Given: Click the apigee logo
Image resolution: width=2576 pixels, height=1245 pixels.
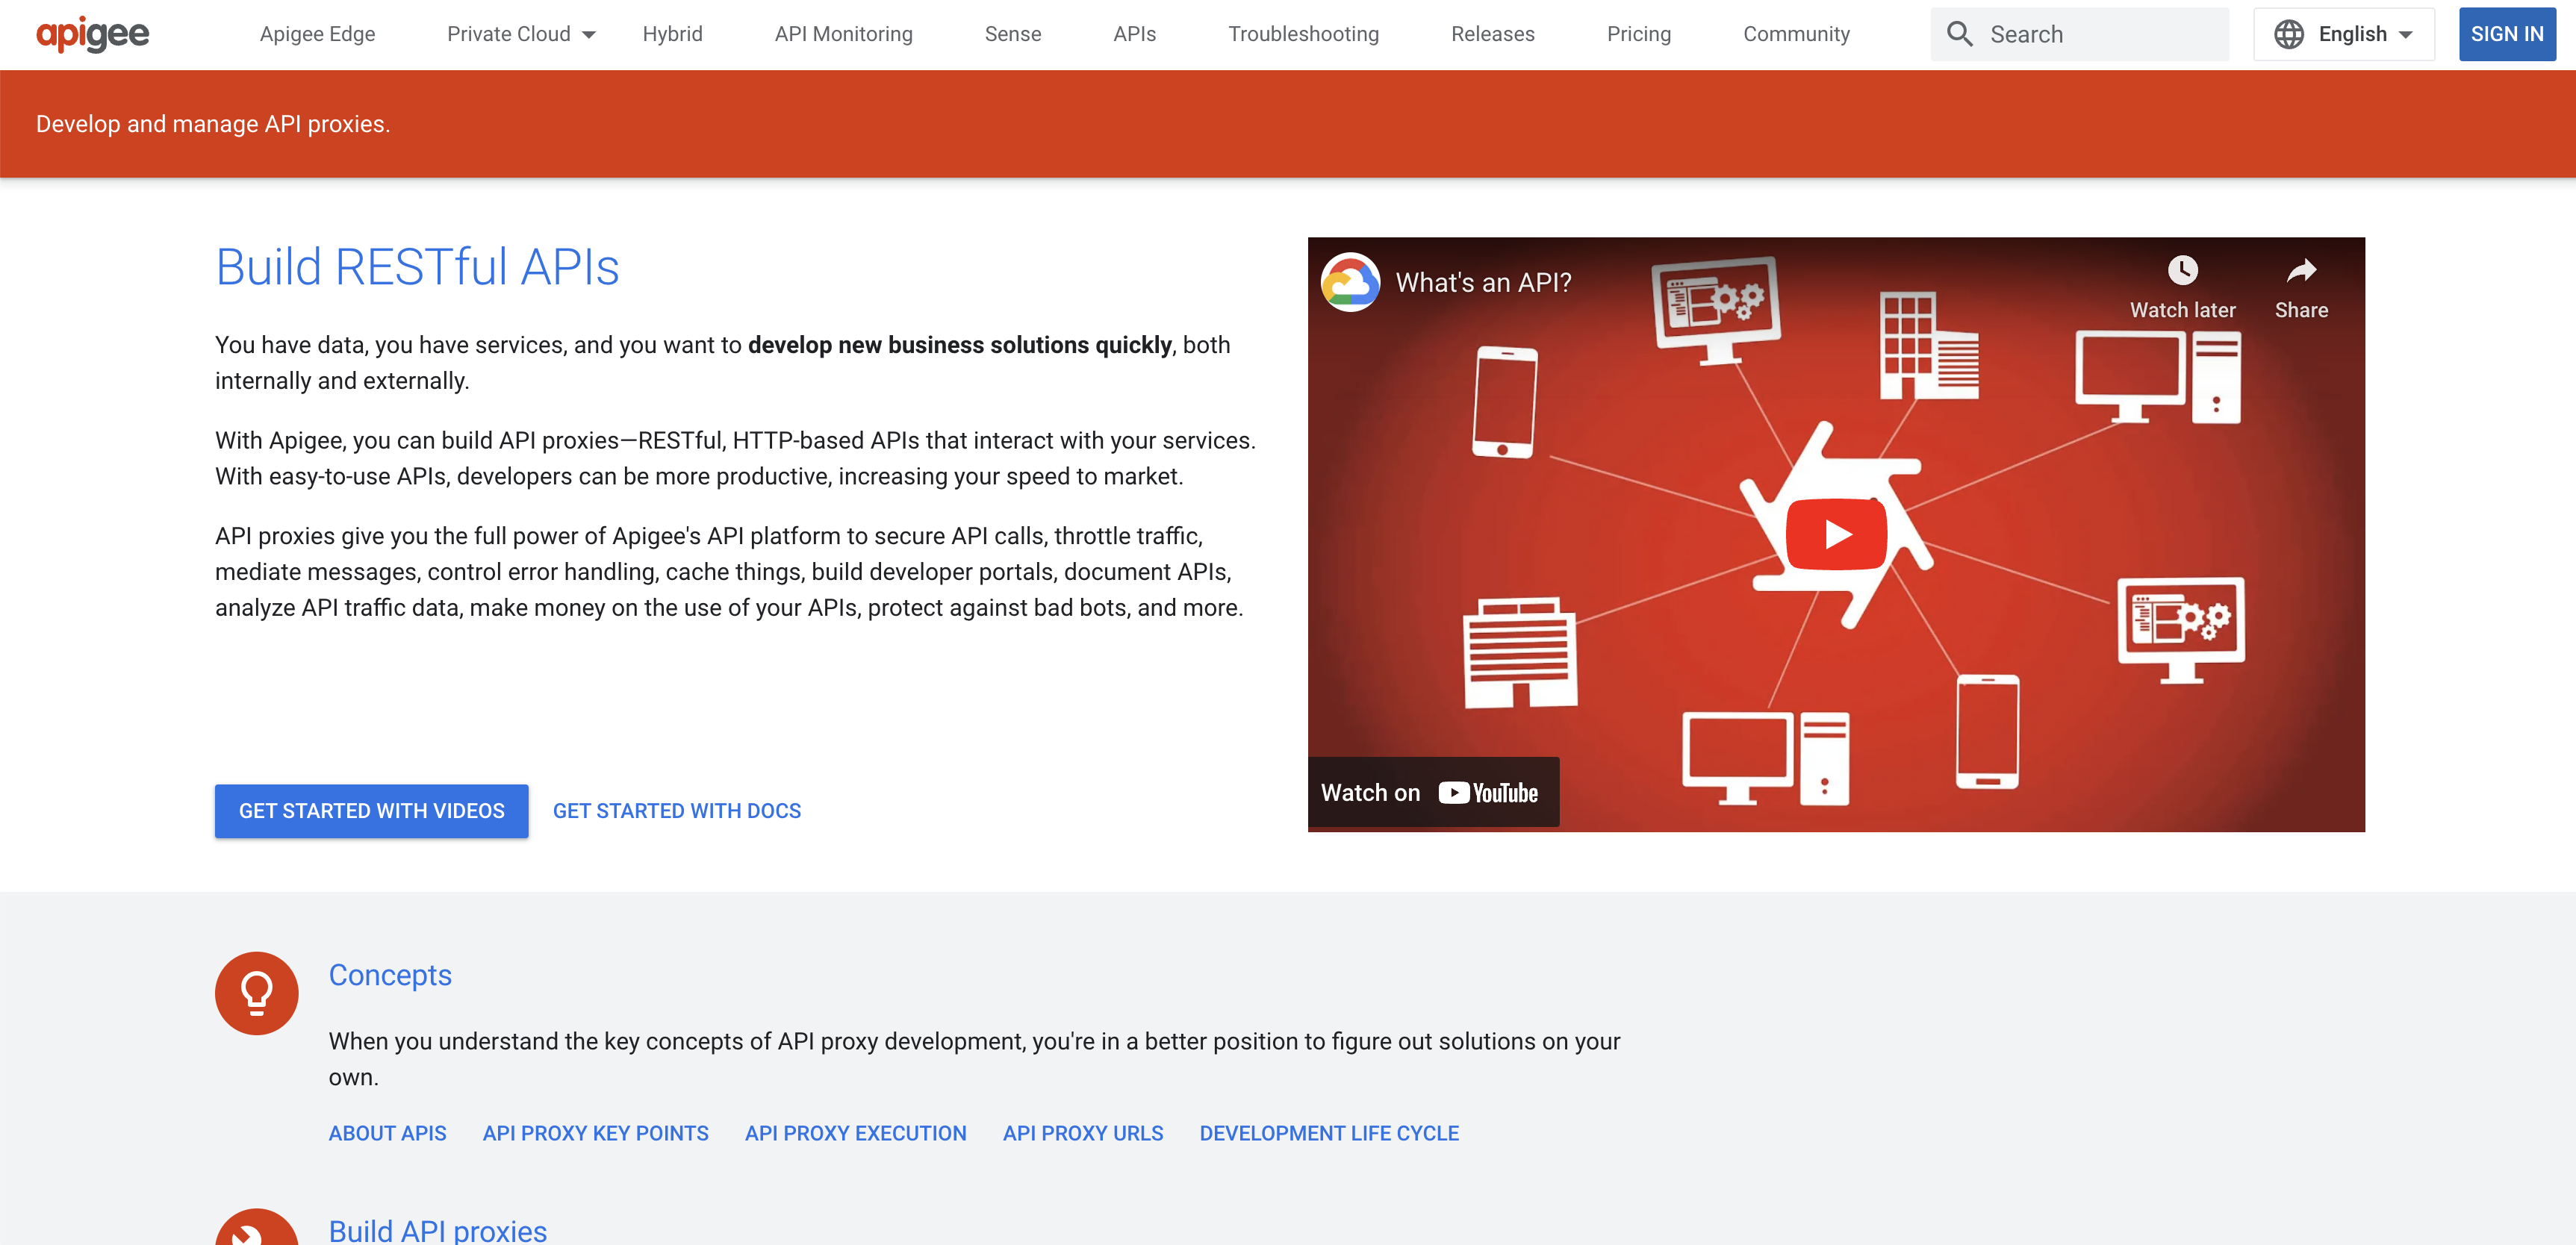Looking at the screenshot, I should click(92, 34).
